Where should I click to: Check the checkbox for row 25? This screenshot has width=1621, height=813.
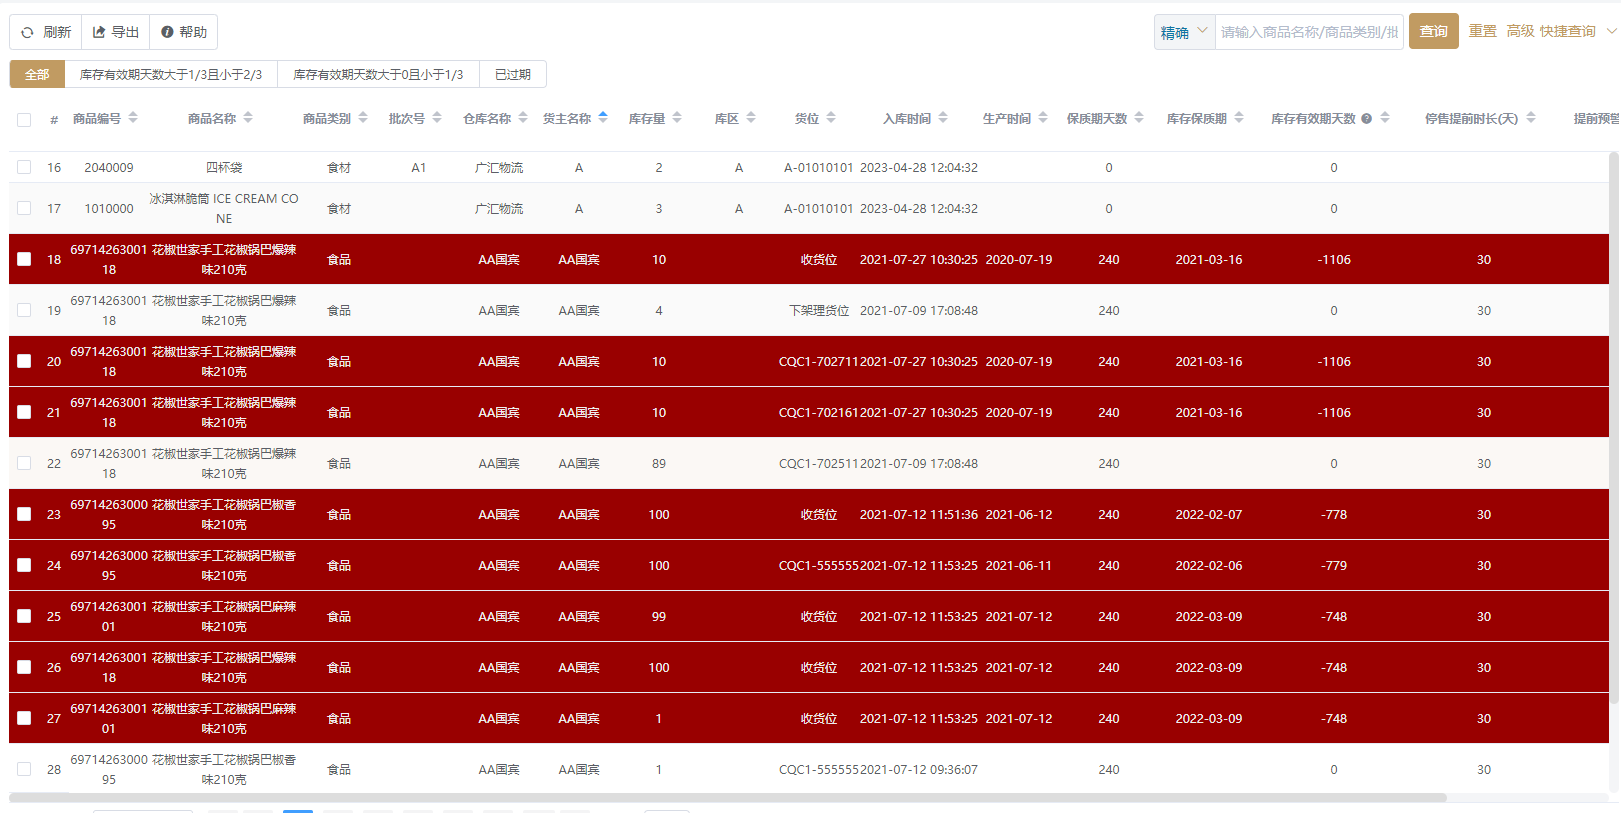[x=24, y=616]
